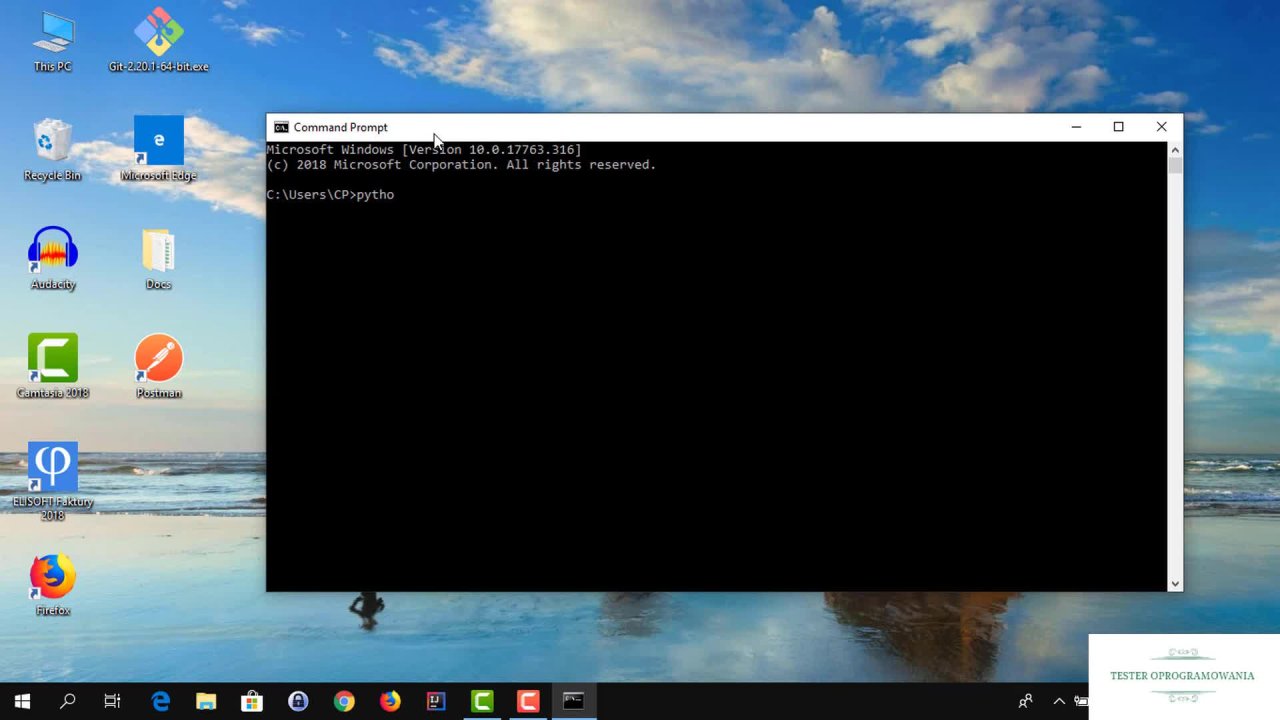Open IntelliJ IDEA from the taskbar
Viewport: 1280px width, 720px height.
(x=436, y=701)
